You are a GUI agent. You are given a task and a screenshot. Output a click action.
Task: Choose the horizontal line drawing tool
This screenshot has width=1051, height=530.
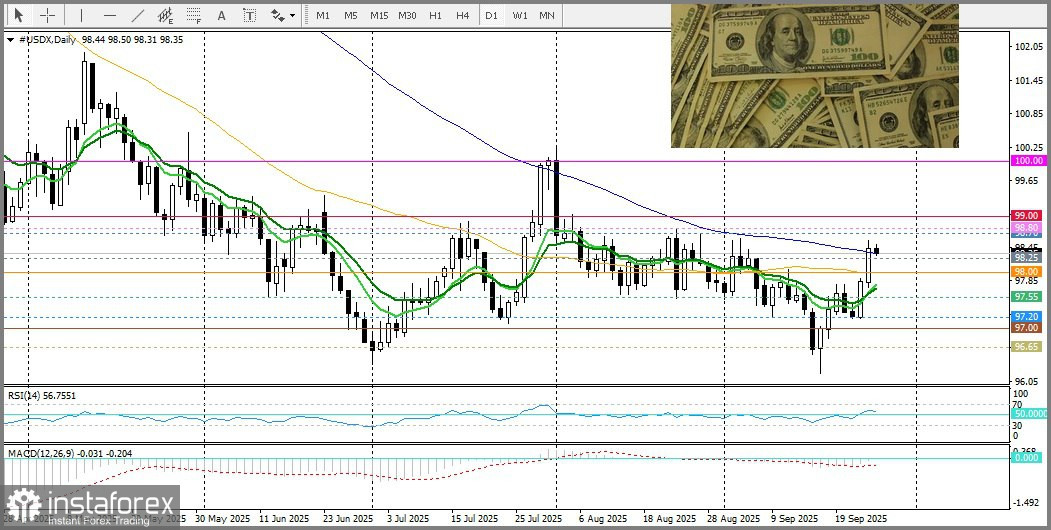click(x=110, y=15)
